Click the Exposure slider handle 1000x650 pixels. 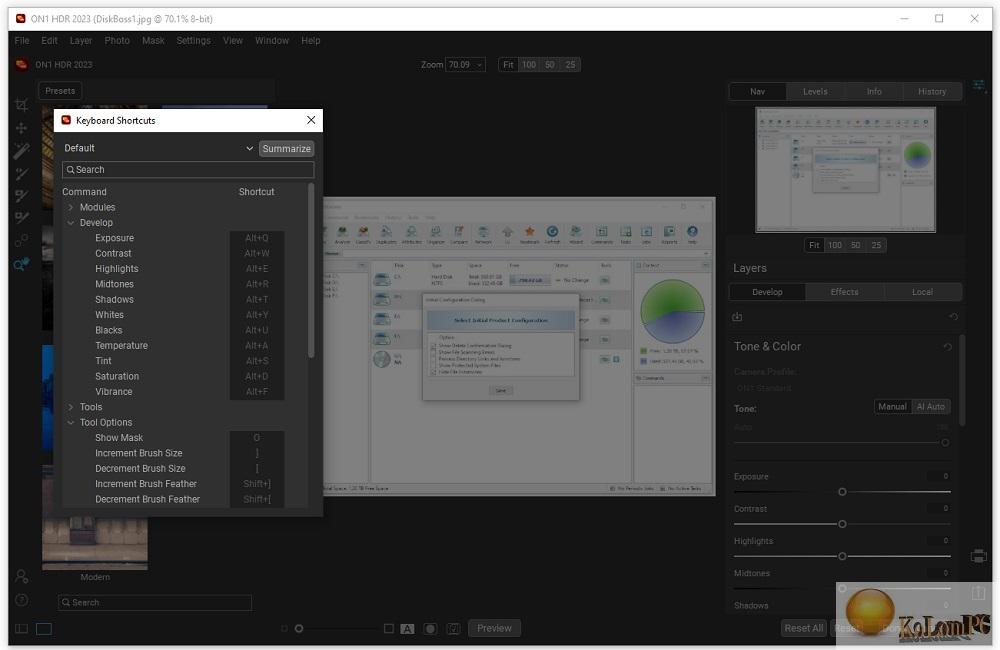842,492
